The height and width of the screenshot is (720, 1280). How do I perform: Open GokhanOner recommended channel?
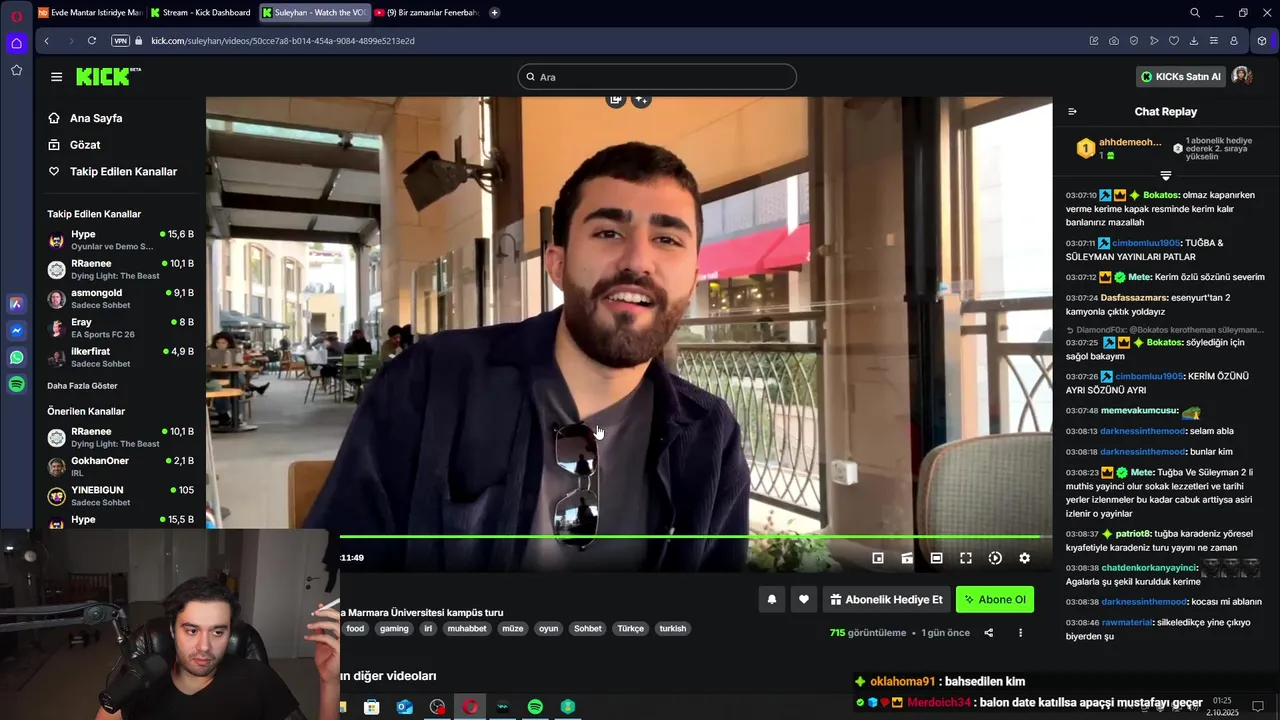(x=121, y=467)
